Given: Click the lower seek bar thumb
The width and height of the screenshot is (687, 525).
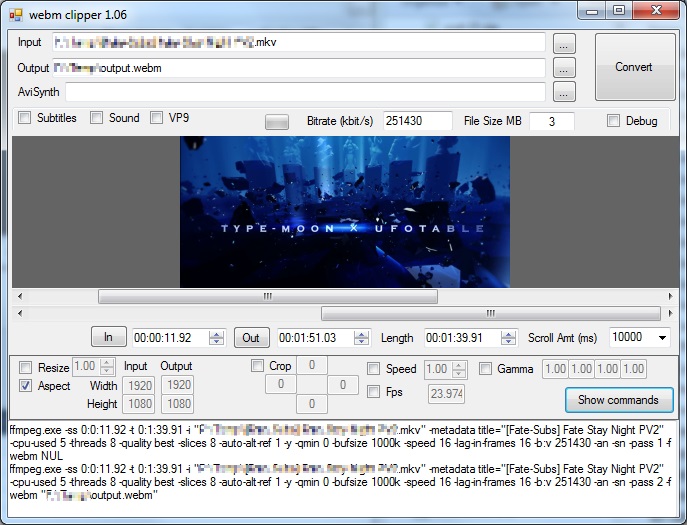Looking at the screenshot, I should point(491,313).
